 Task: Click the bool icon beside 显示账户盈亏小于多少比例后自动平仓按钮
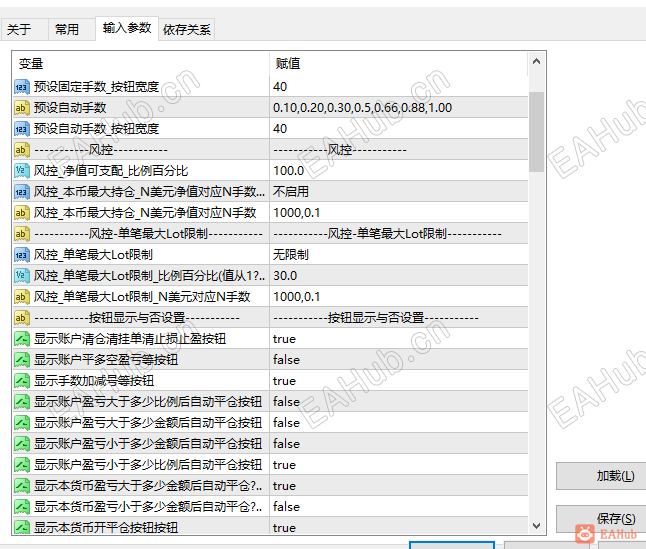[x=21, y=465]
